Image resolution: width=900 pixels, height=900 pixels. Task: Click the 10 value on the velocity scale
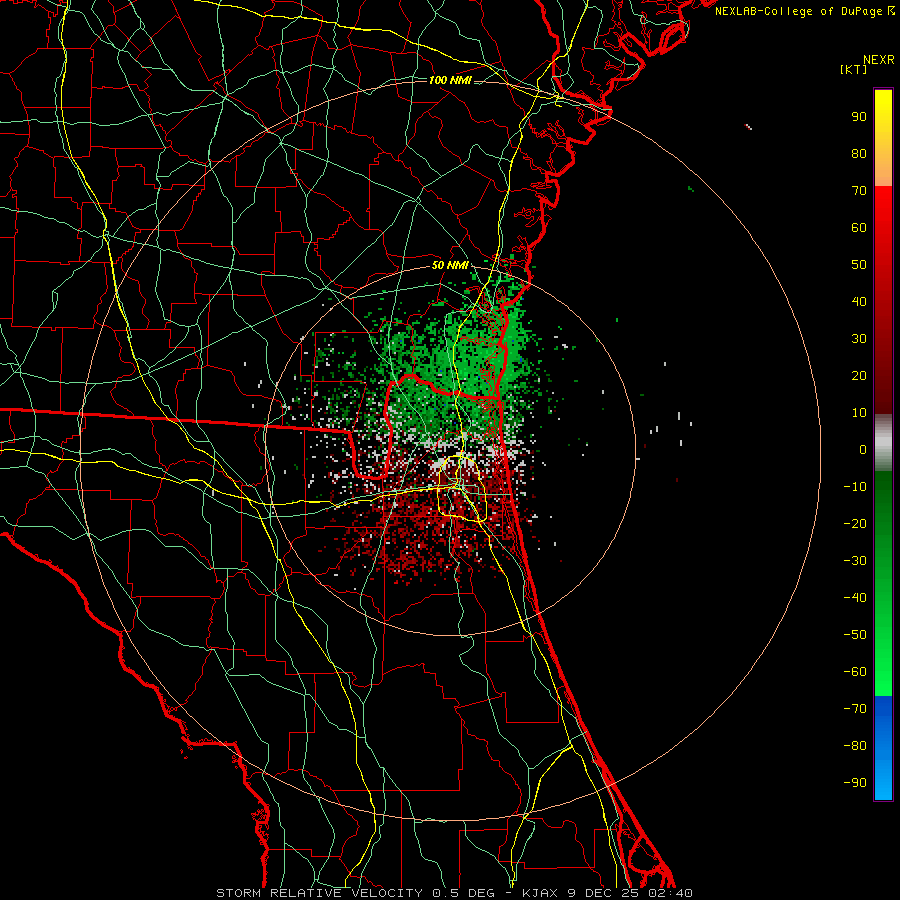859,413
